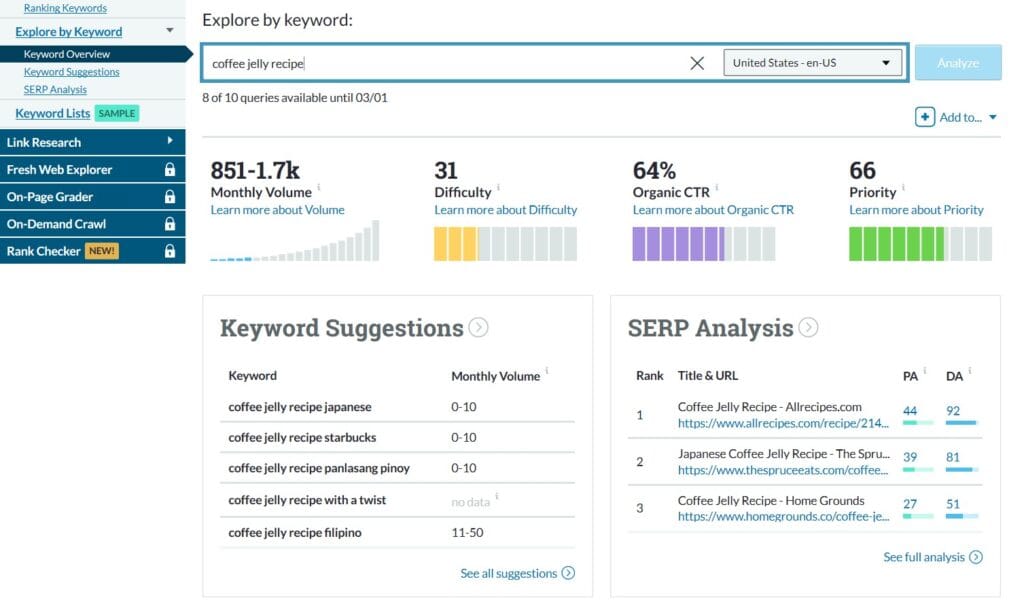Viewport: 1024px width, 613px height.
Task: Clear the search field using the X icon
Action: [x=697, y=62]
